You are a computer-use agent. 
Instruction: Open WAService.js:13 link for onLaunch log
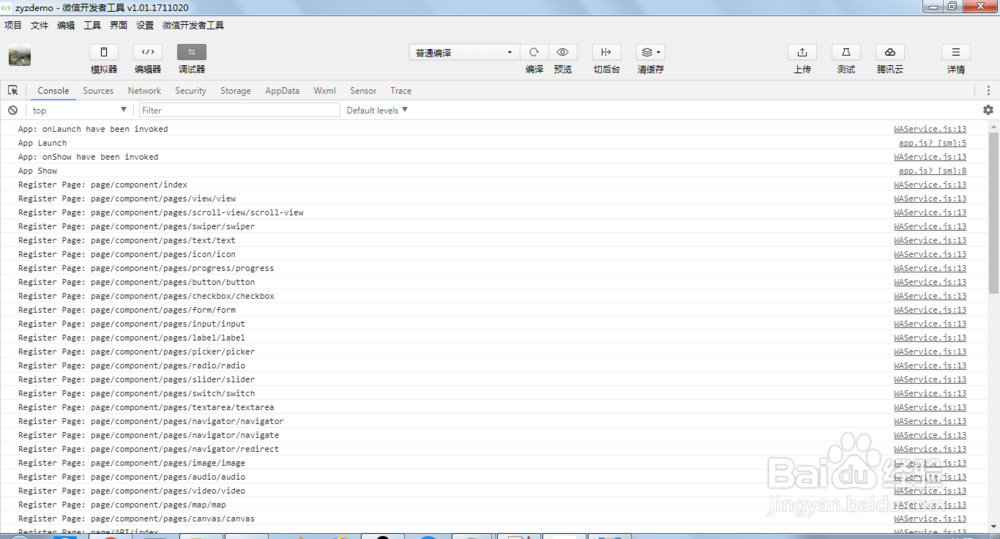tap(930, 129)
